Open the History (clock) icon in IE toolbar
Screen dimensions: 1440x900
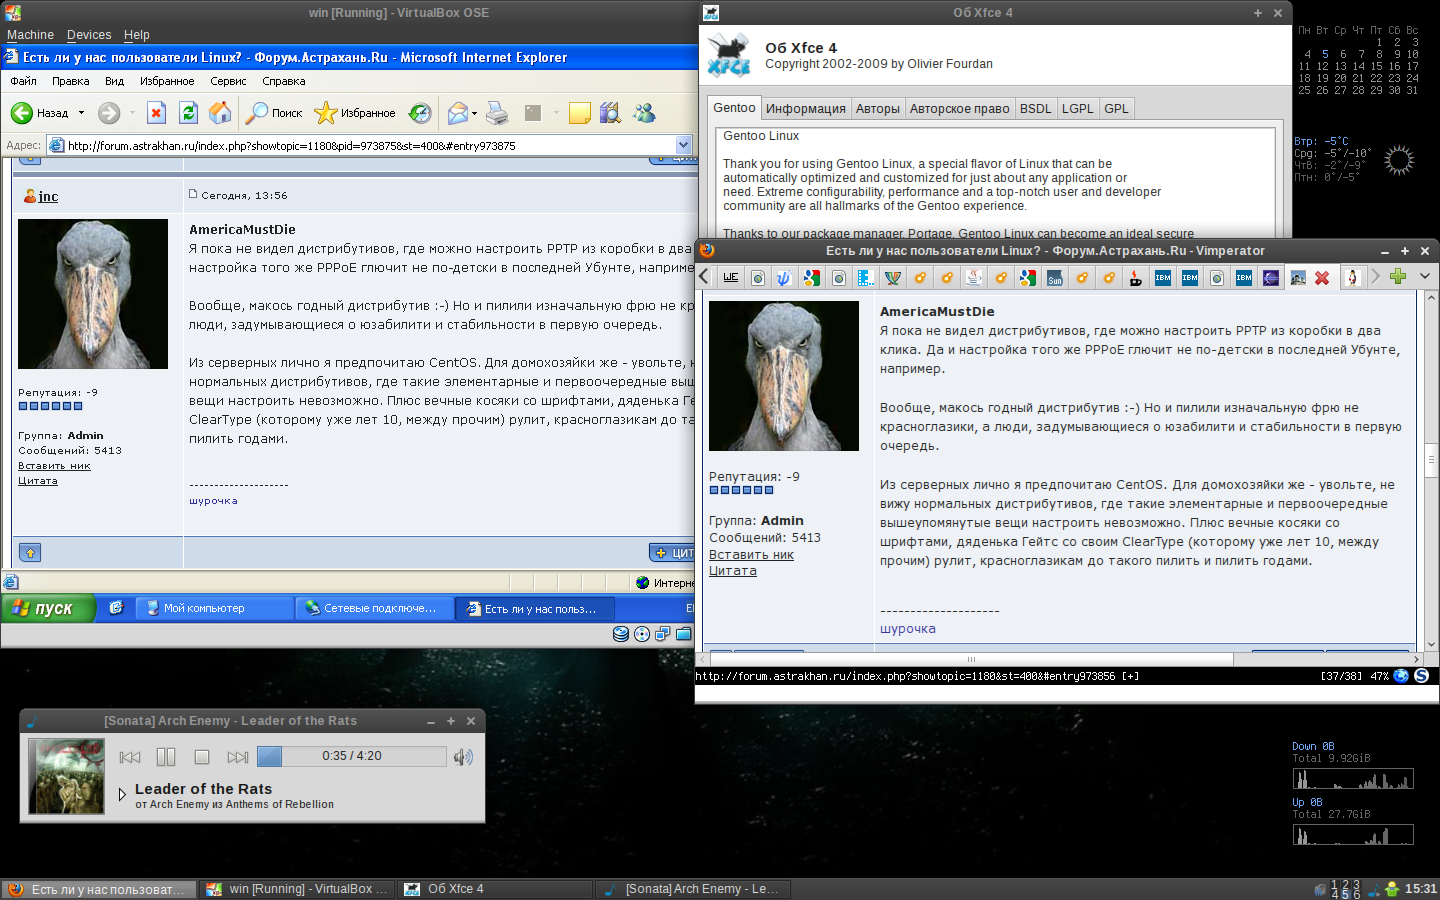tap(420, 113)
